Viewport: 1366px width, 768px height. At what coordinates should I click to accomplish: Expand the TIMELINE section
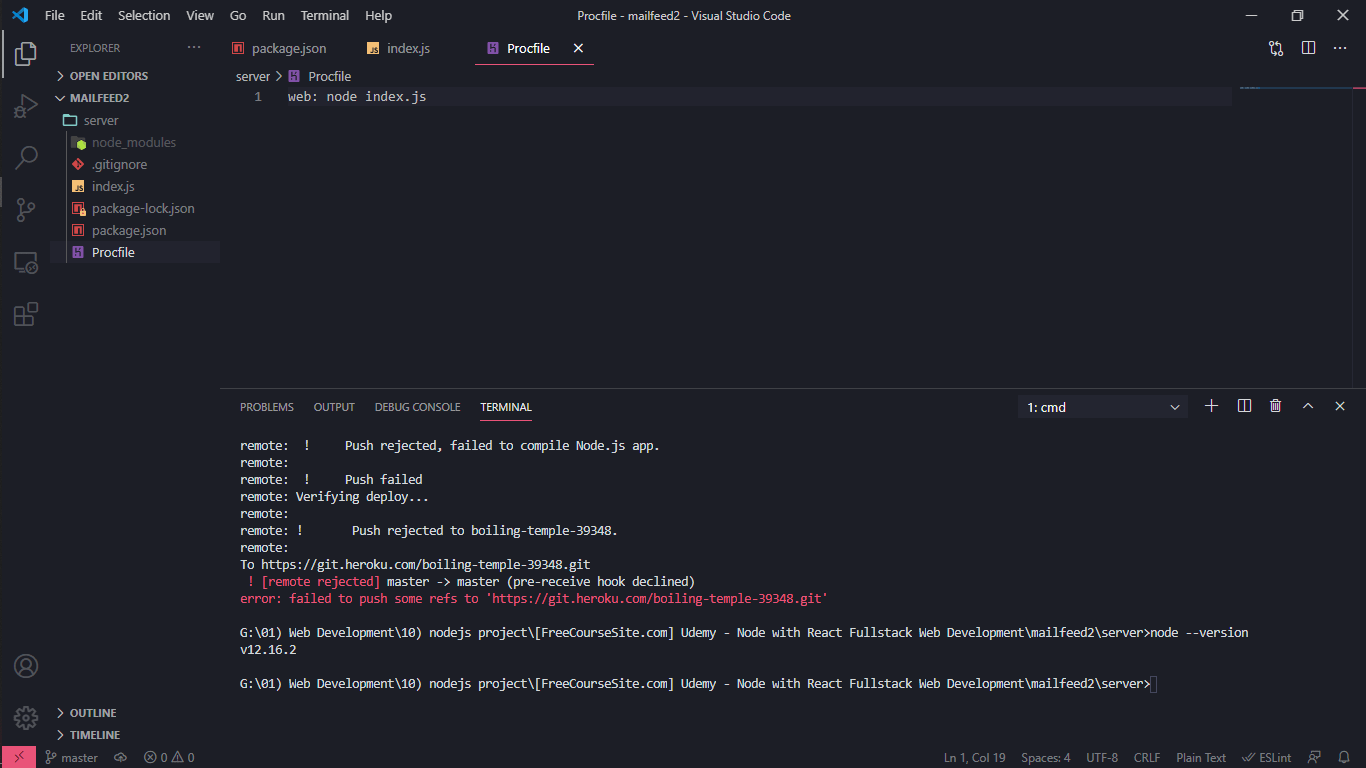[90, 734]
